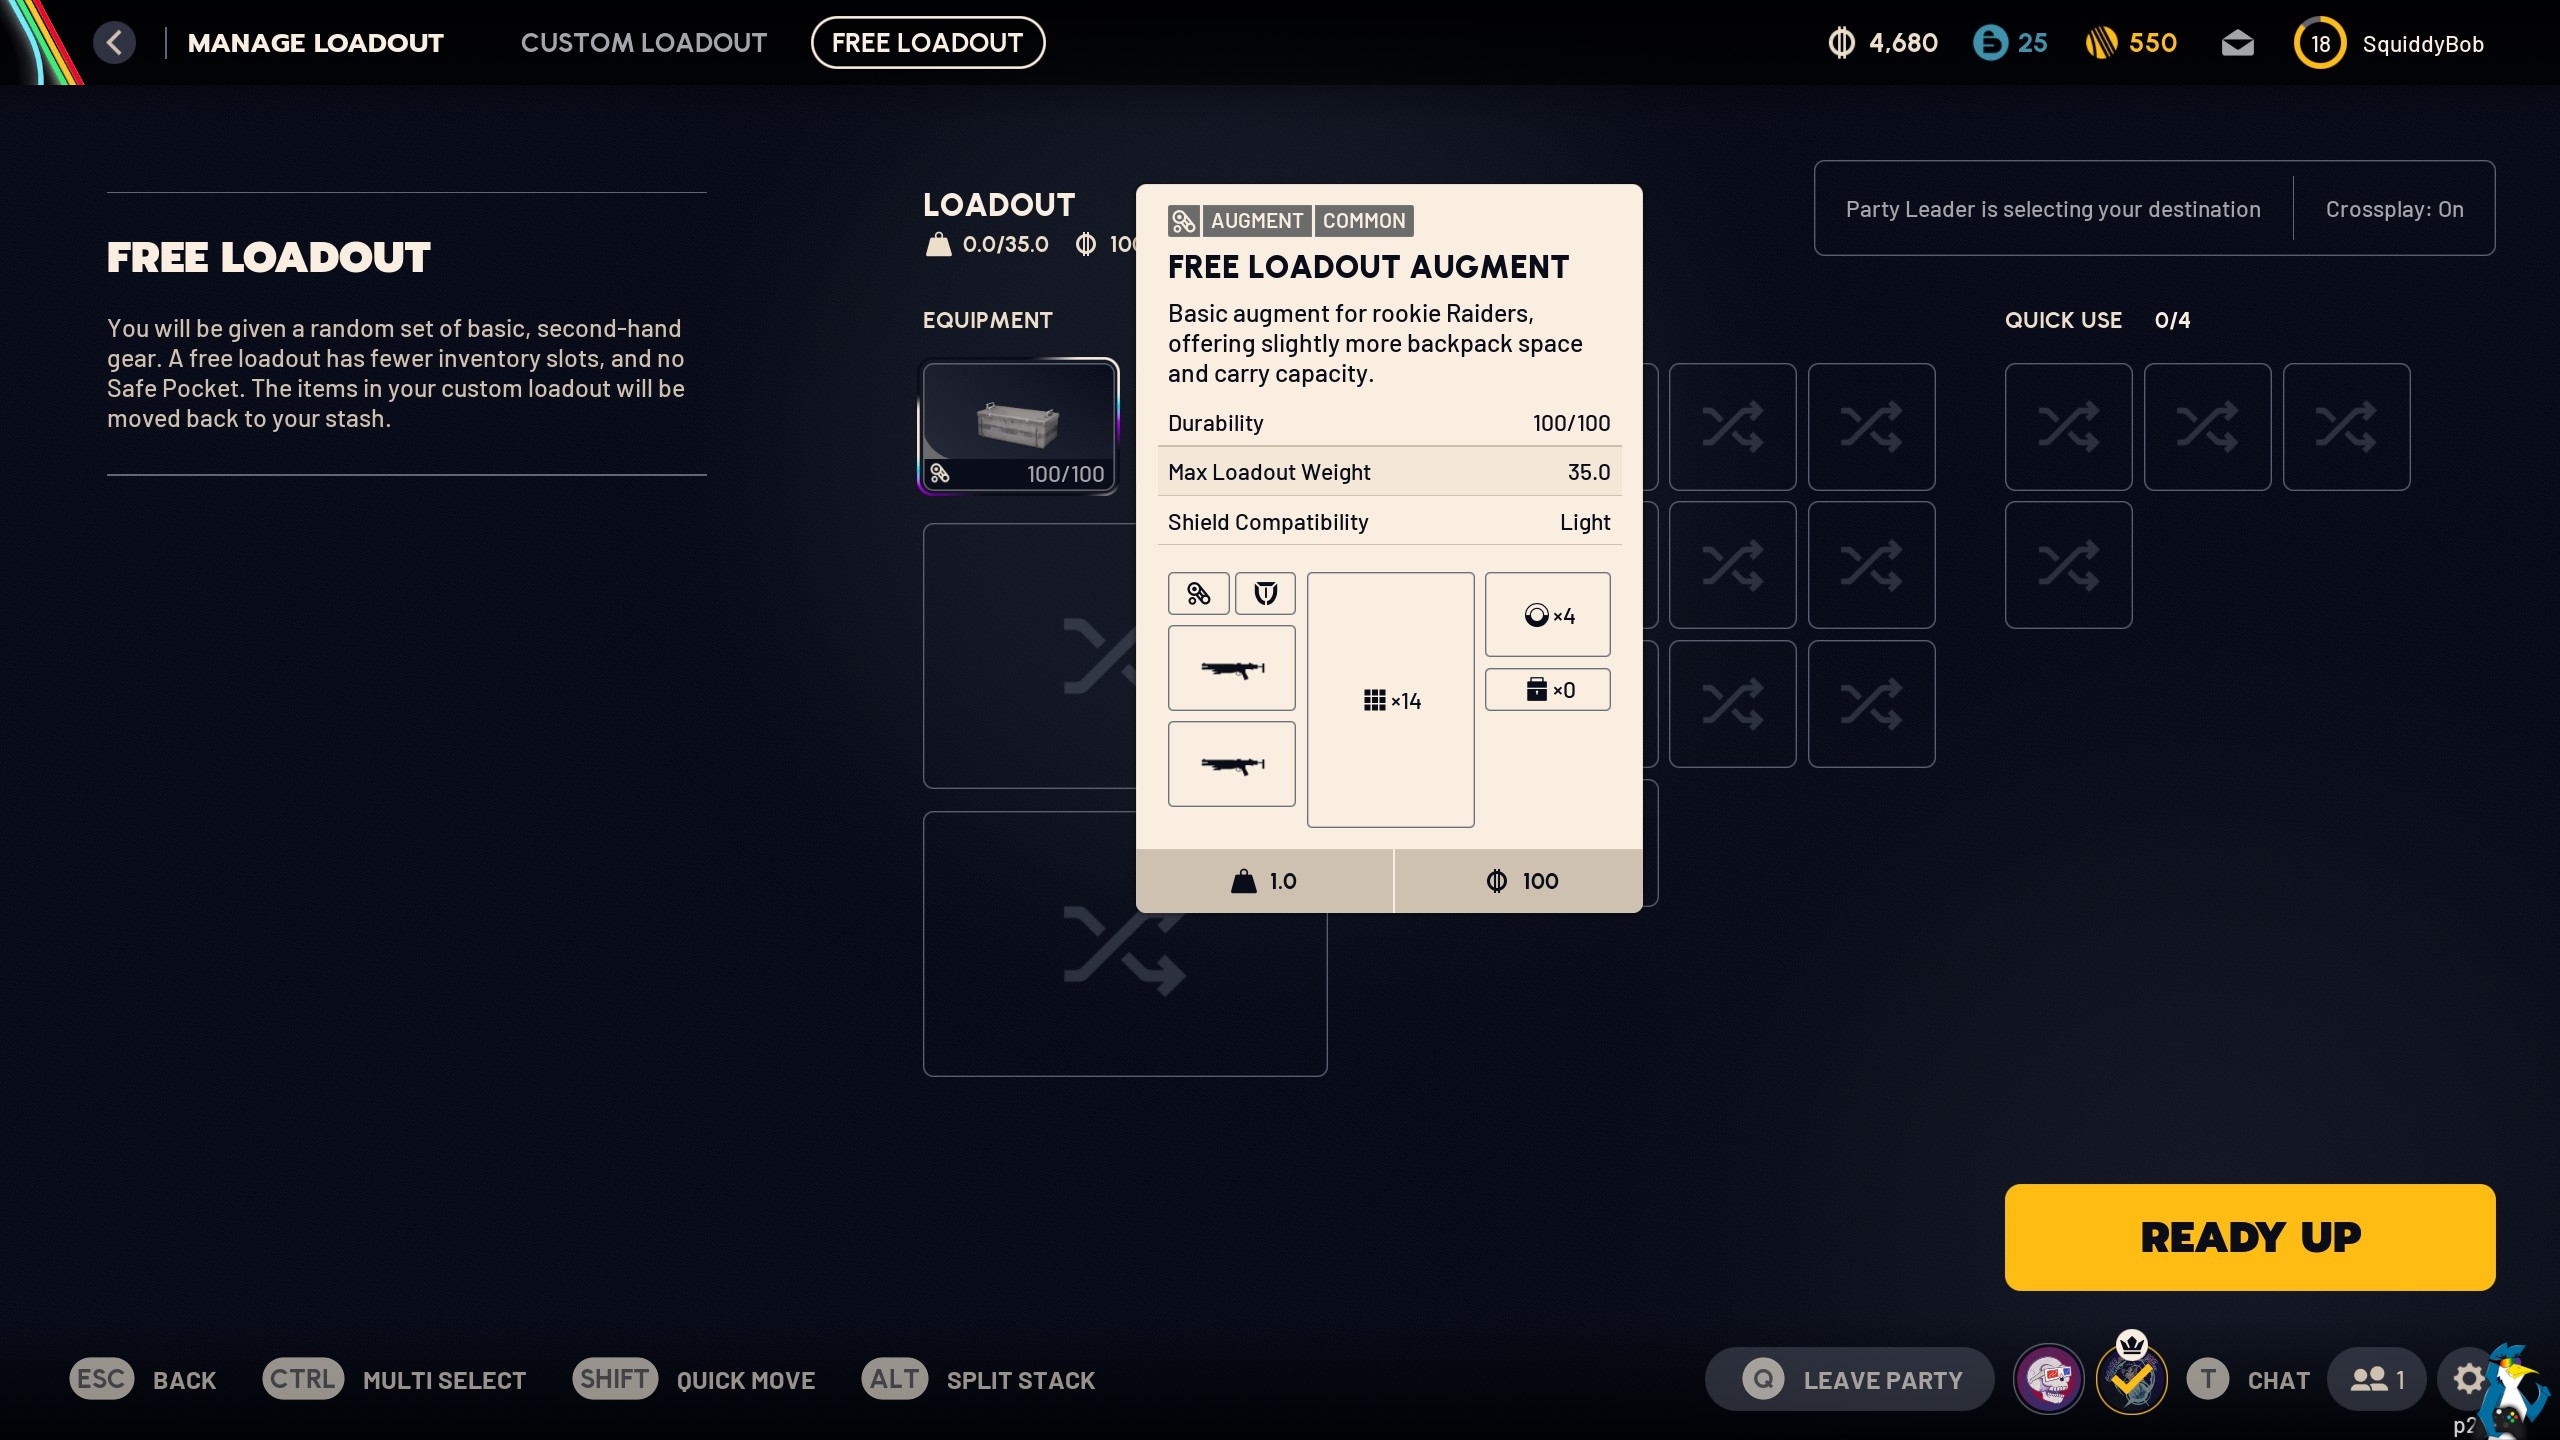This screenshot has width=2560, height=1440.
Task: Click the shield slot icon in tooltip
Action: click(1265, 594)
